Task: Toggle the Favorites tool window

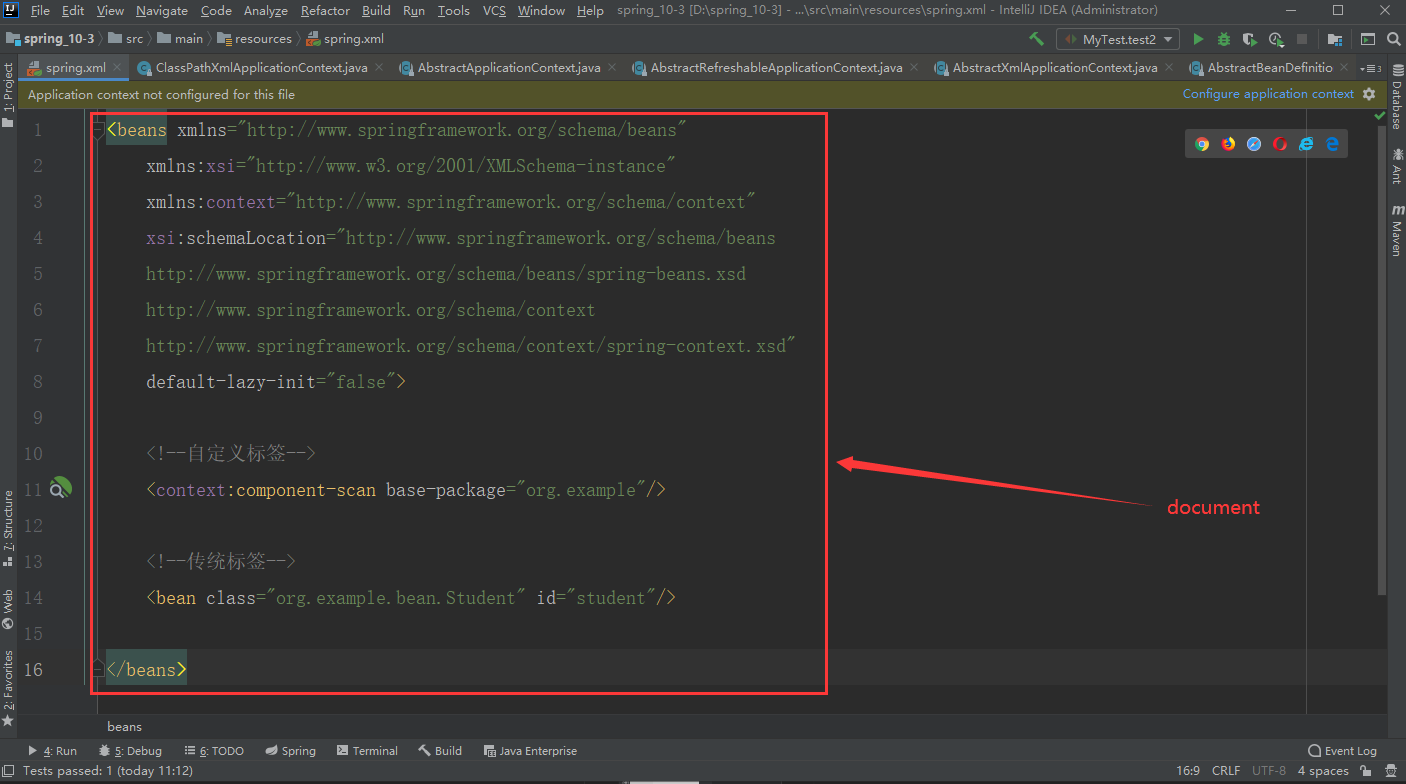Action: coord(8,688)
